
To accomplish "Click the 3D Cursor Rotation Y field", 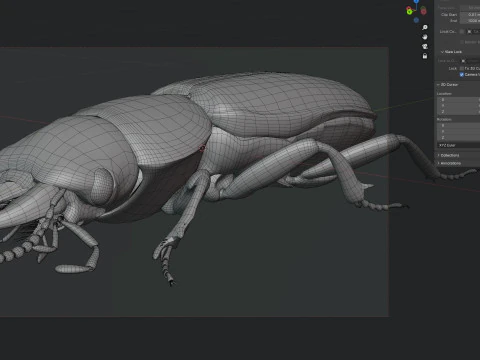I will click(458, 132).
